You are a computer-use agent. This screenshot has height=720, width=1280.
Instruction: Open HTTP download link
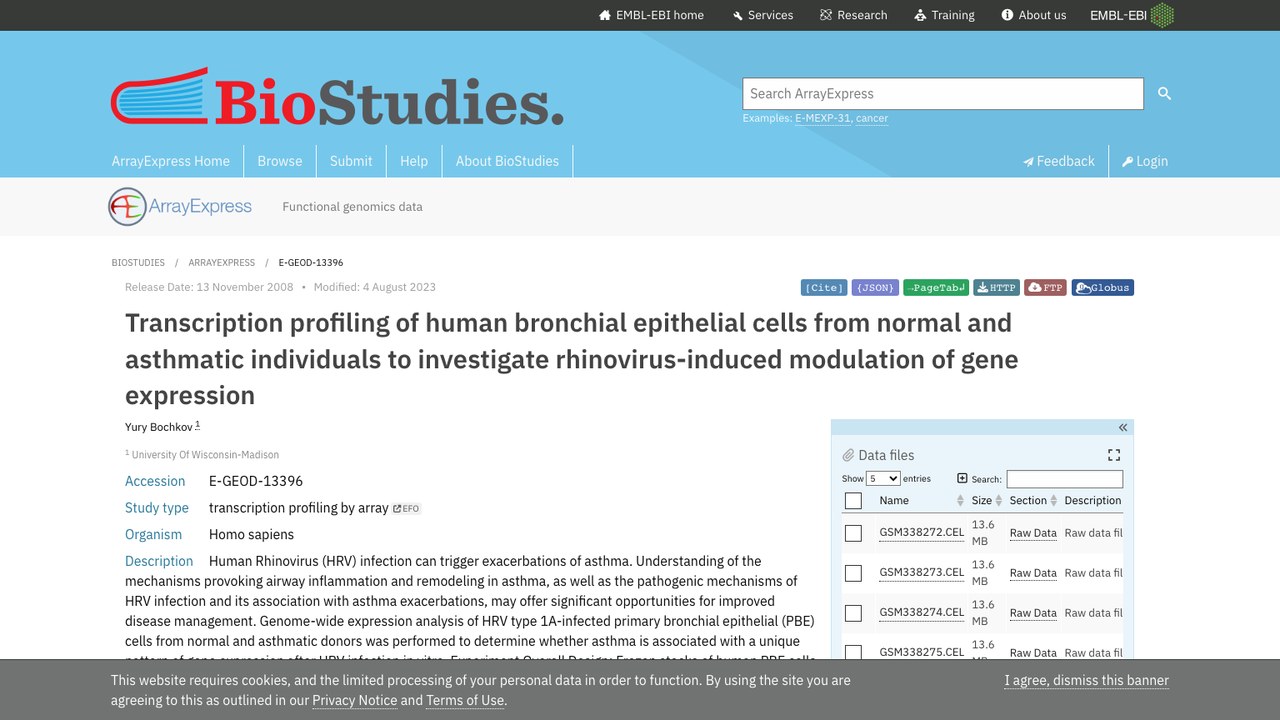pos(997,288)
